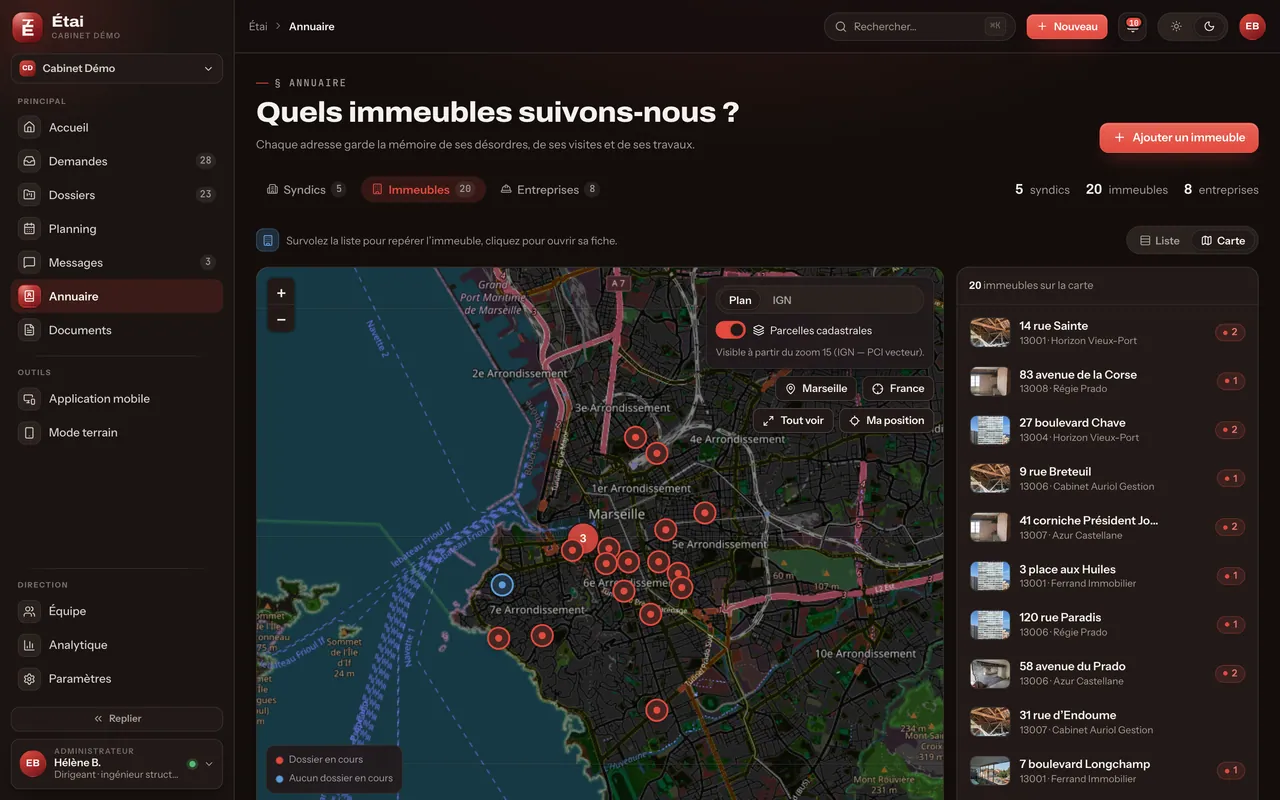
Task: Click the 8 entreprises counter
Action: coord(1221,189)
